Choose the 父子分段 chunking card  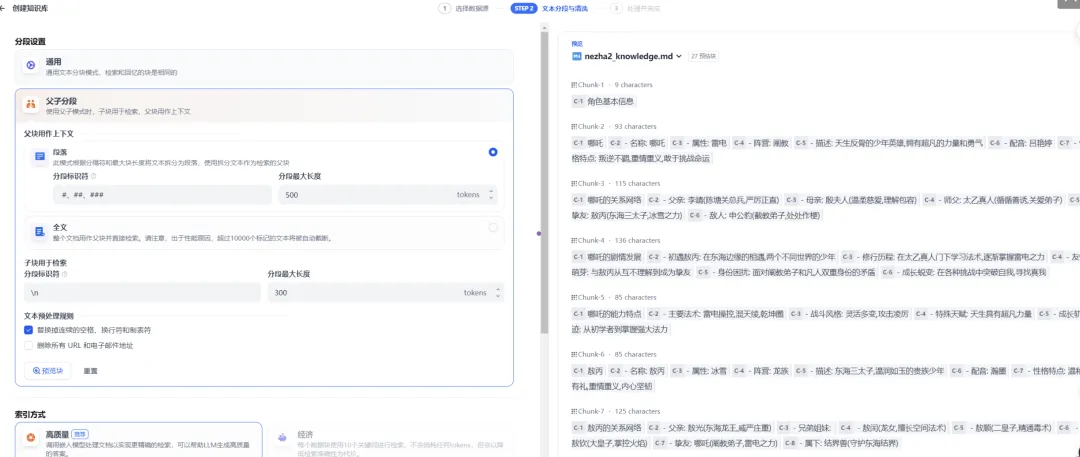point(264,105)
